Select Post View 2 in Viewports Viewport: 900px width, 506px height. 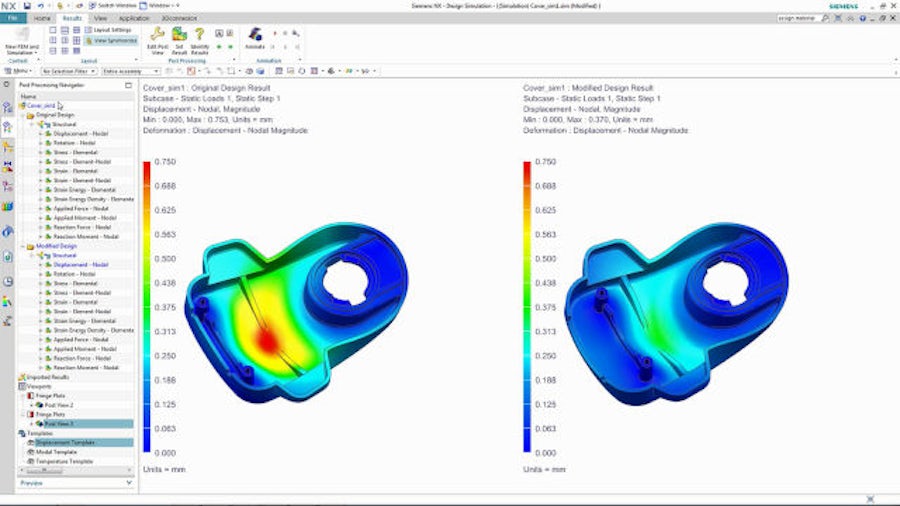pos(57,404)
